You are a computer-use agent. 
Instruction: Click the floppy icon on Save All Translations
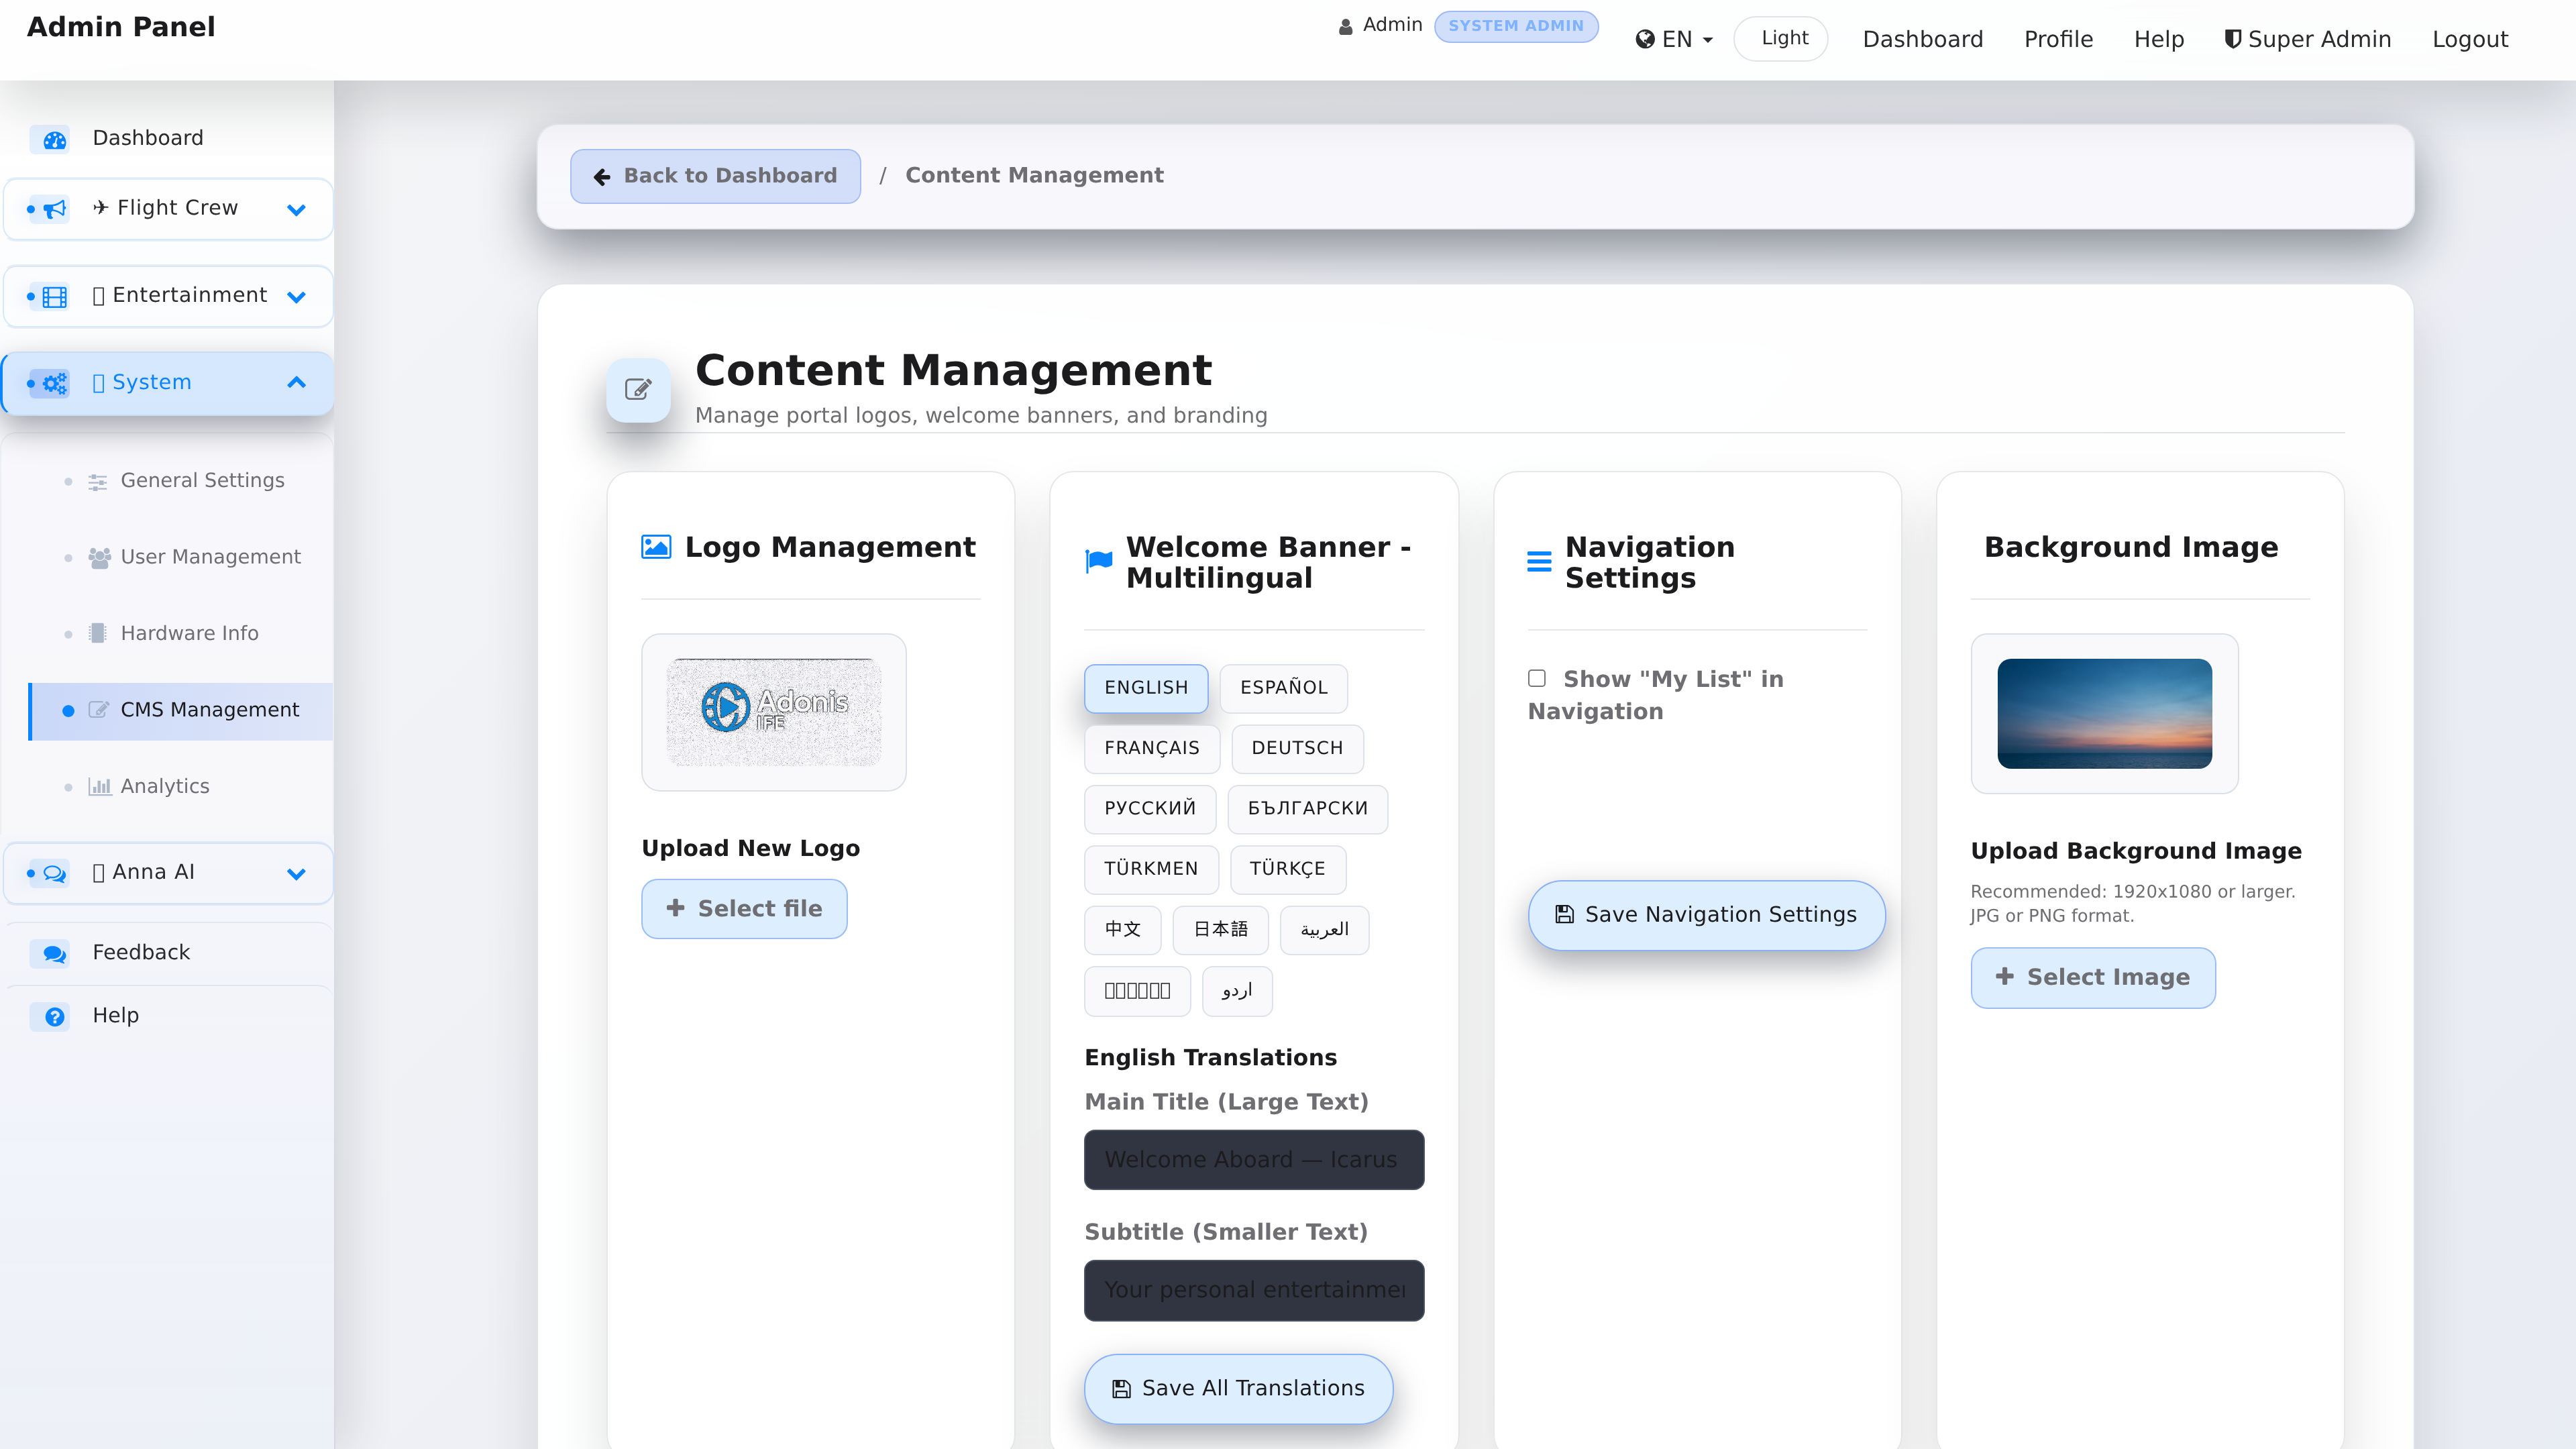tap(1122, 1389)
